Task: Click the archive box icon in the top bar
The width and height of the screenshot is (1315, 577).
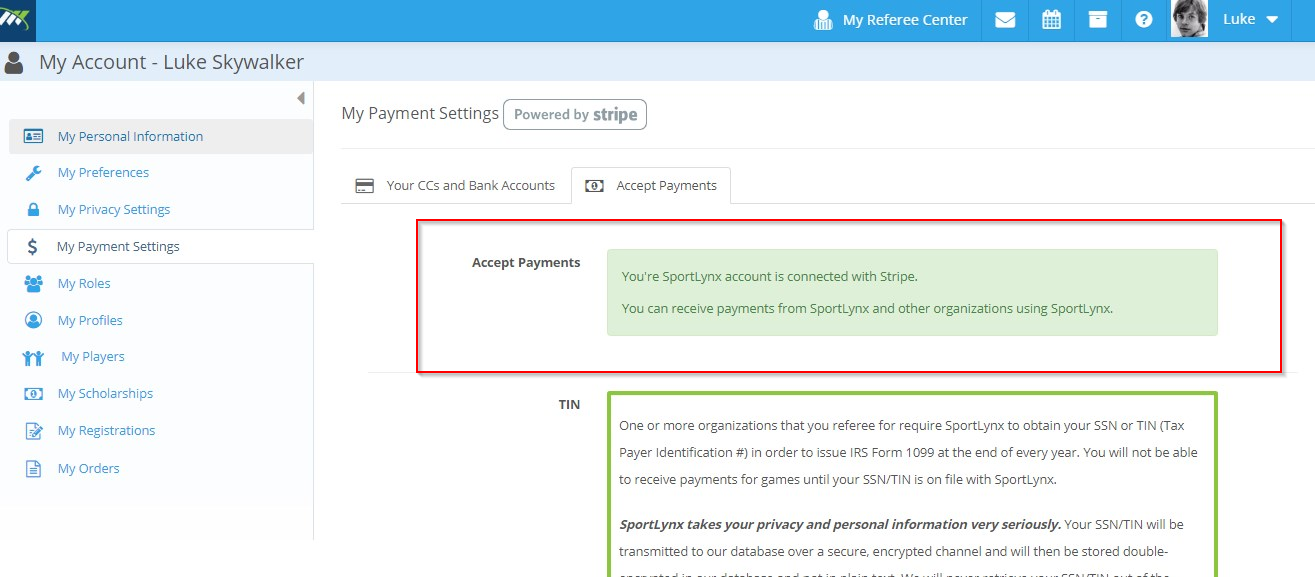Action: (x=1098, y=20)
